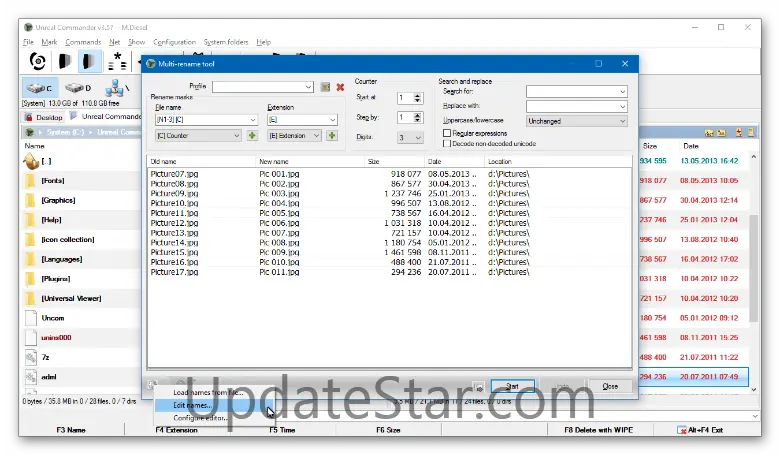The height and width of the screenshot is (455, 780).
Task: Click the refresh icon in main toolbar
Action: [x=38, y=61]
